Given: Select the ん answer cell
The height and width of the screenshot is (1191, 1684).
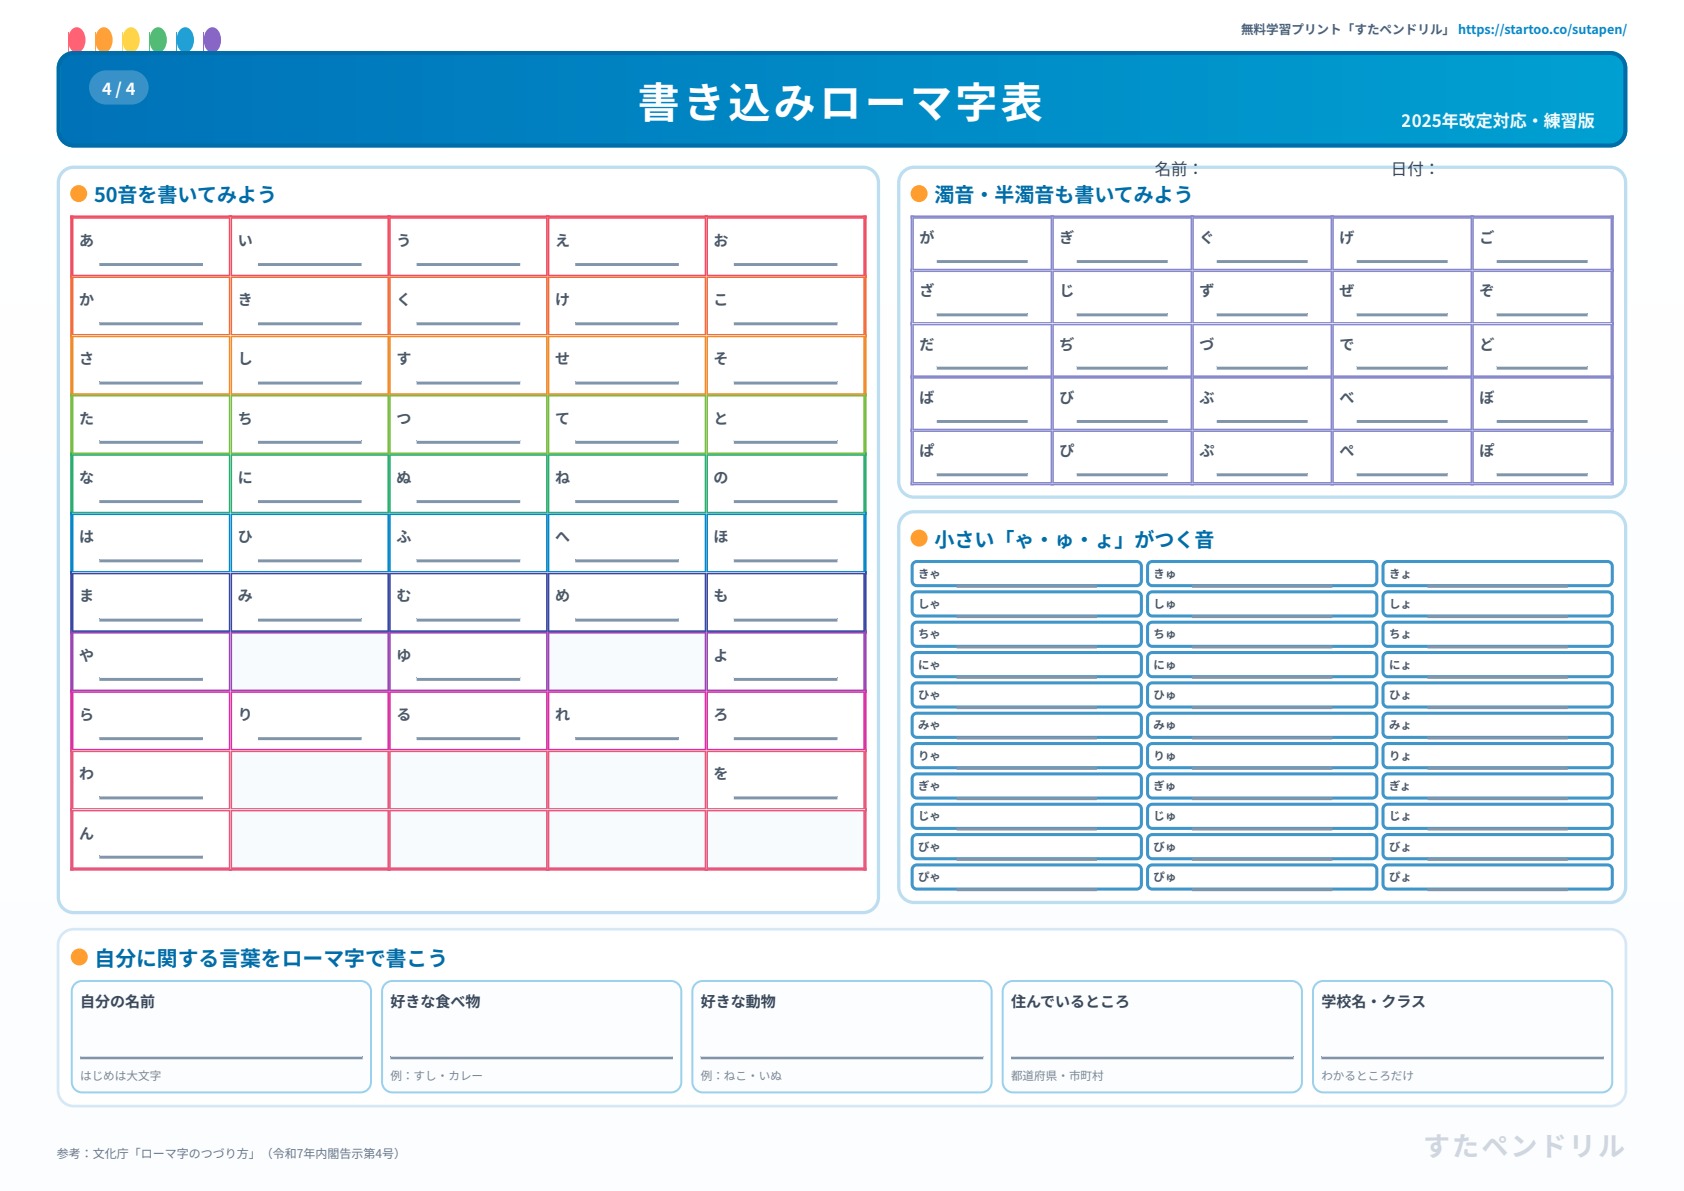Looking at the screenshot, I should [x=151, y=839].
